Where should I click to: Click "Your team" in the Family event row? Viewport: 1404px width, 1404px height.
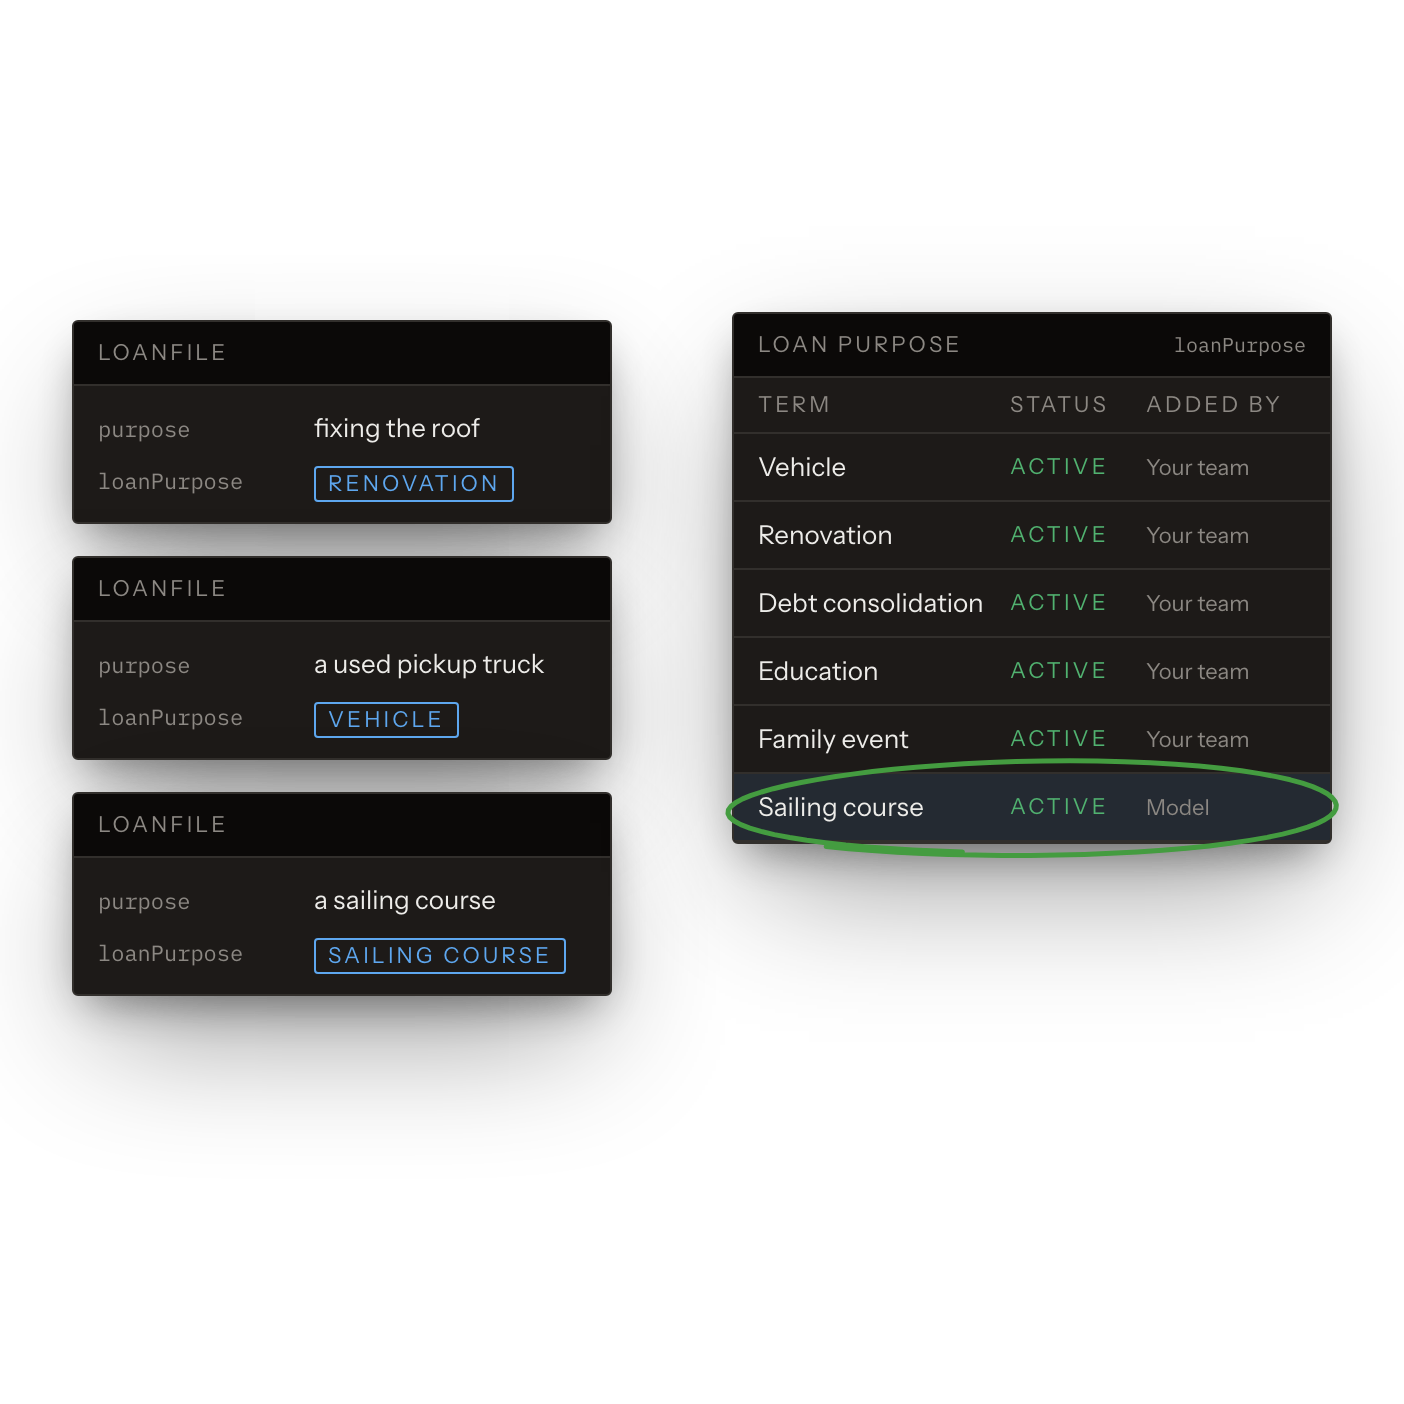coord(1197,740)
